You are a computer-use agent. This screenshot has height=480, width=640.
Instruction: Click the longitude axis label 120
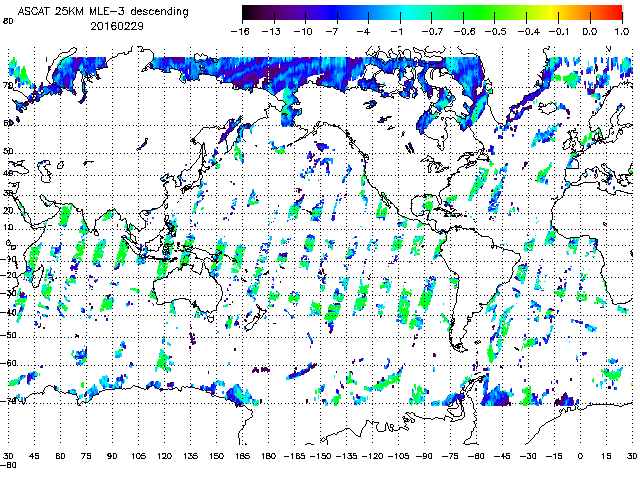tap(164, 456)
